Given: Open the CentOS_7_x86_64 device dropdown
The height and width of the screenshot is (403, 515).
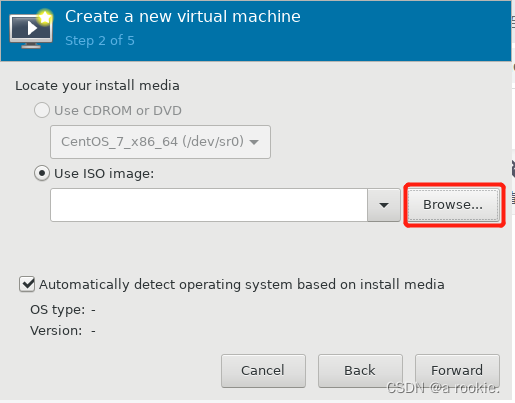Looking at the screenshot, I should [x=160, y=142].
